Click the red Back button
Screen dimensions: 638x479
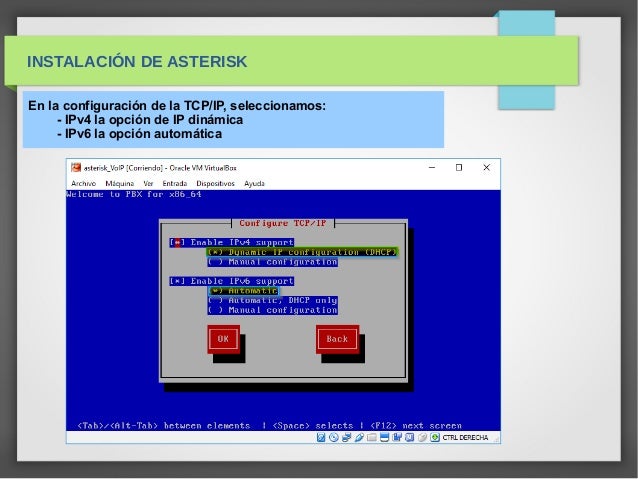click(x=337, y=339)
